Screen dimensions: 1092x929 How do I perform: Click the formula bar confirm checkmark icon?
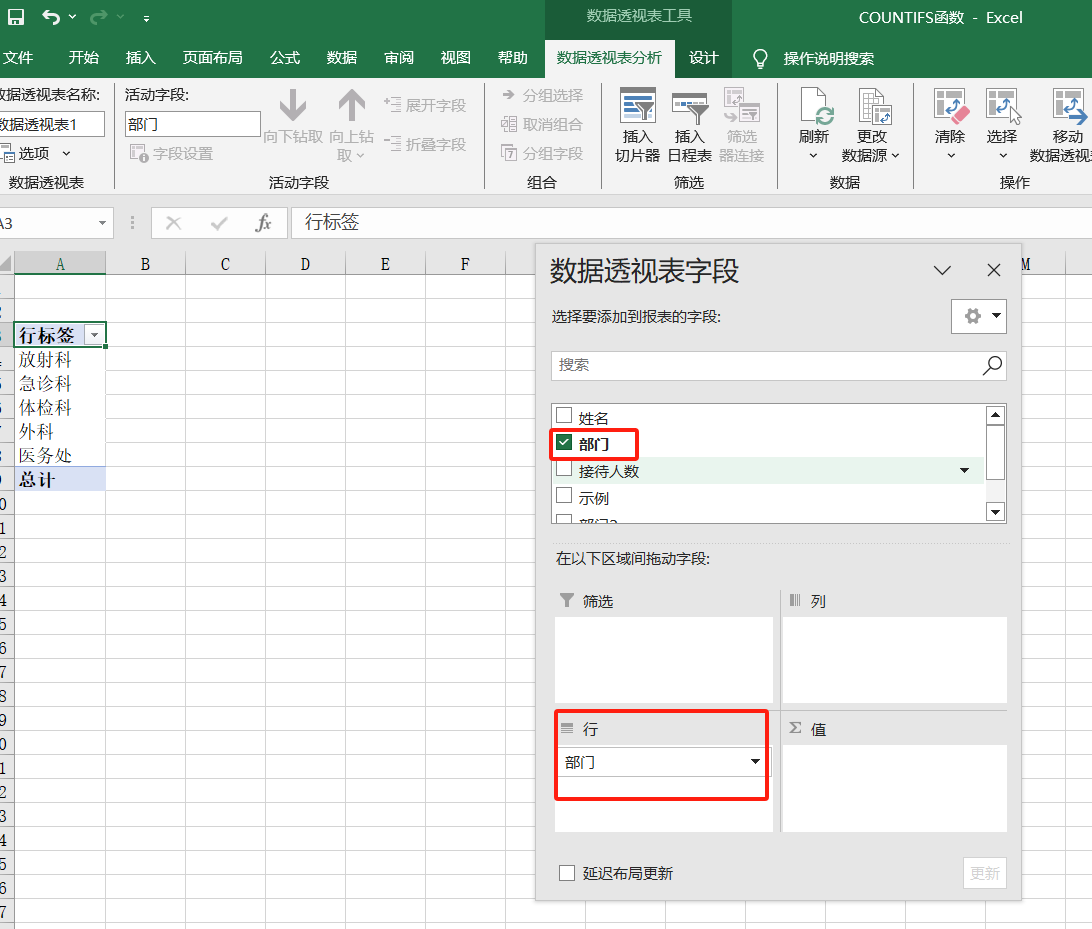pos(219,223)
